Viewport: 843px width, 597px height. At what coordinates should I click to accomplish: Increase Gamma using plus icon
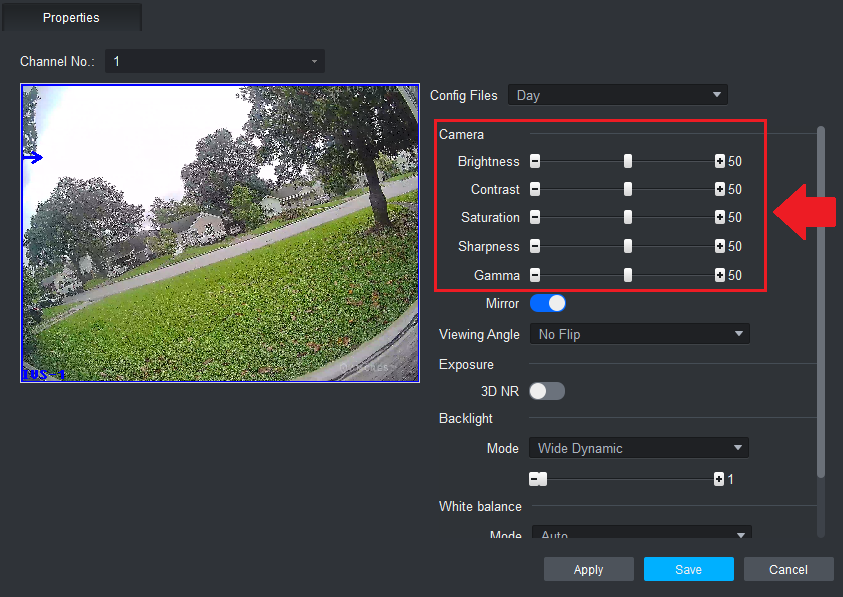[x=719, y=275]
